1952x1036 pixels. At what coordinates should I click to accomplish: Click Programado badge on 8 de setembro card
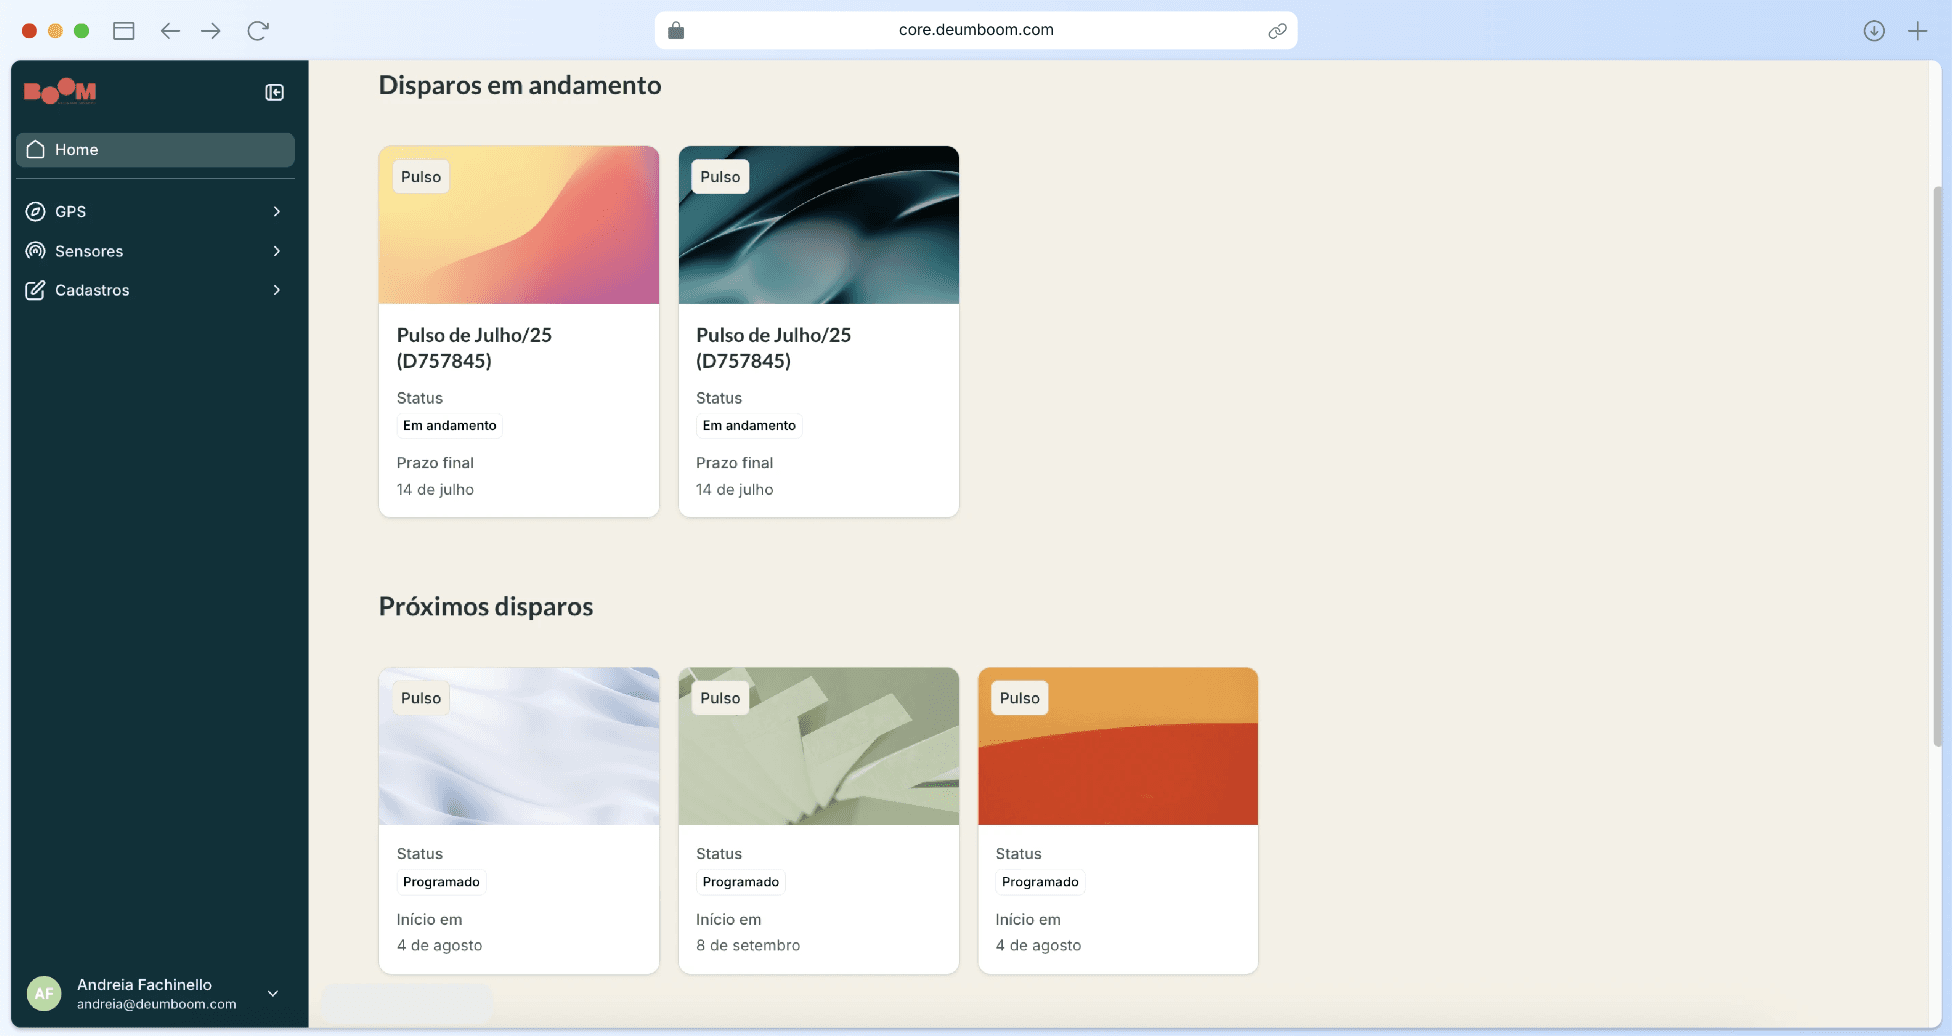click(x=741, y=882)
